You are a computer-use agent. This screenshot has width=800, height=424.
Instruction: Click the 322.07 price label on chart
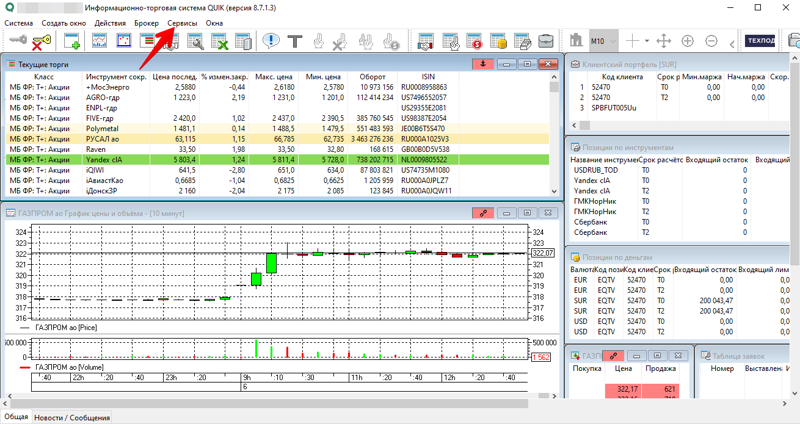(x=542, y=253)
